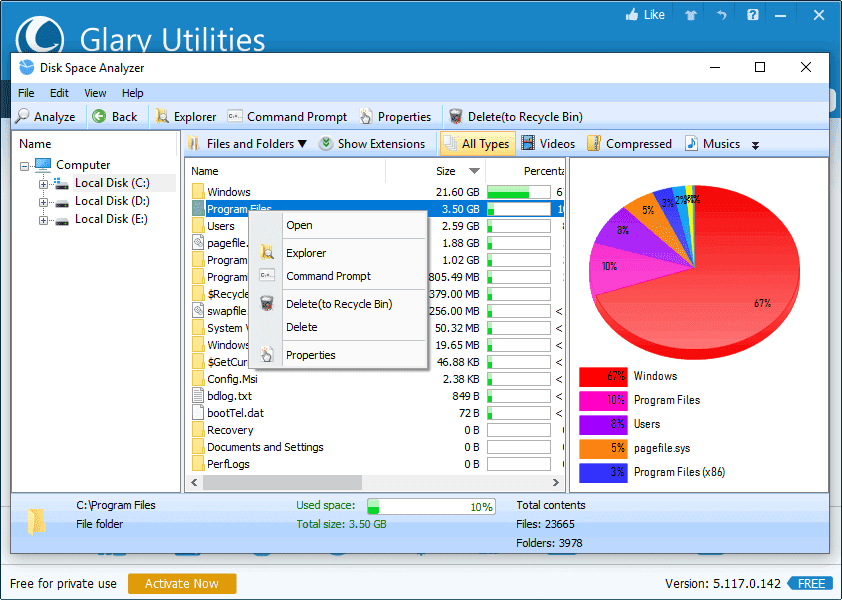Open Properties from the toolbar
The height and width of the screenshot is (600, 842).
tap(396, 117)
